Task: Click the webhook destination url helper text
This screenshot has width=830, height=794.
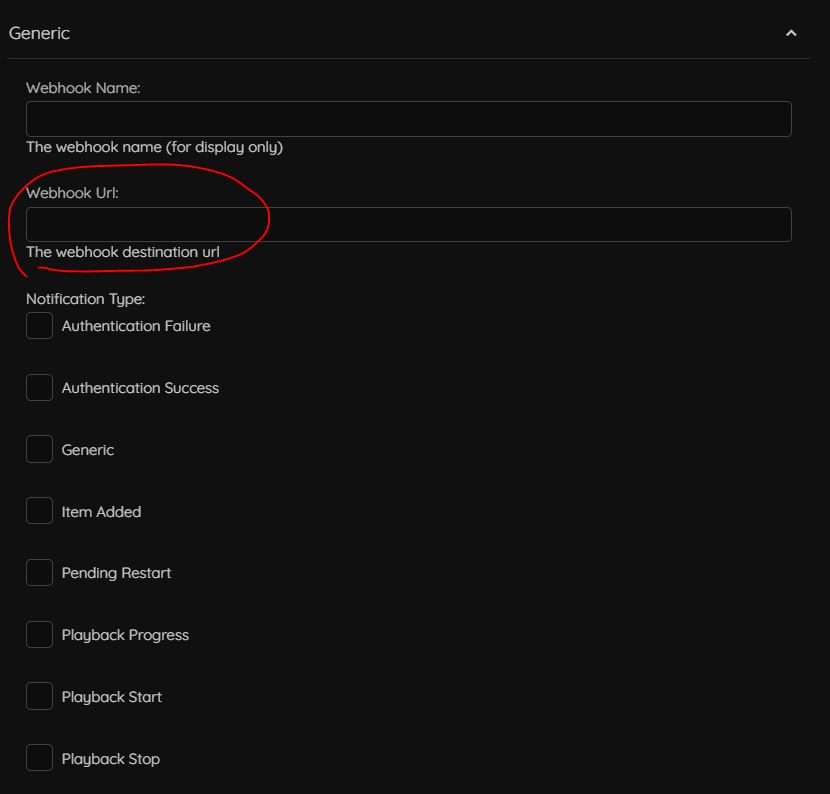Action: pos(124,252)
